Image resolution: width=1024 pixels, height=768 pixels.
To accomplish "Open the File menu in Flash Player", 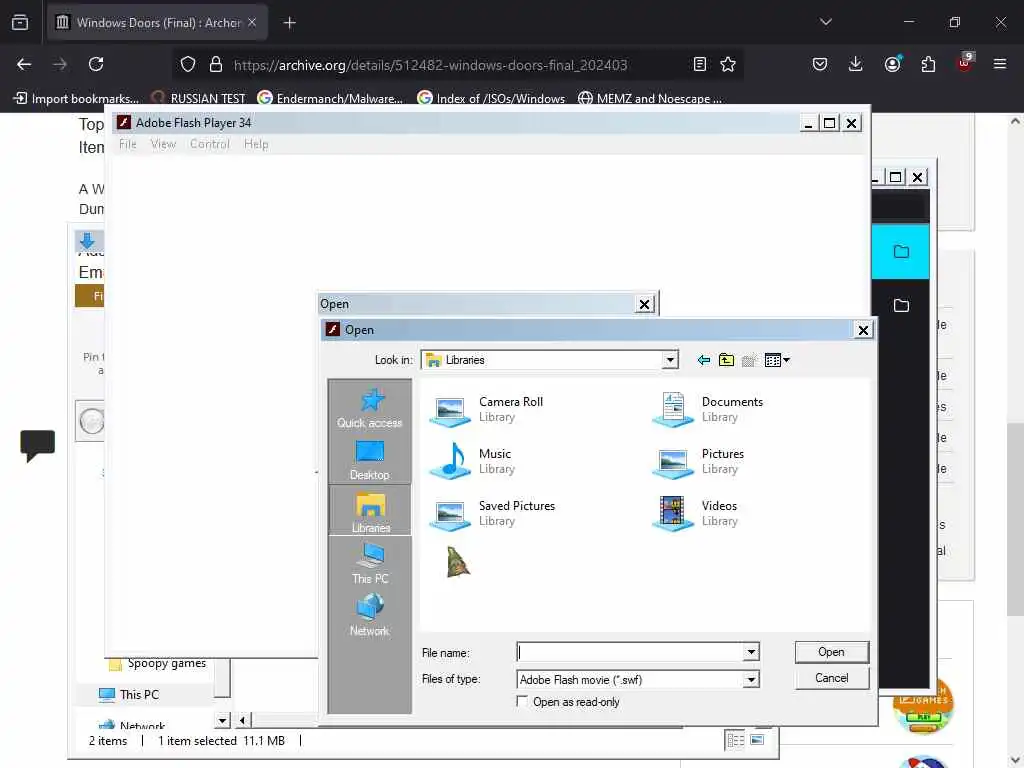I will tap(127, 144).
